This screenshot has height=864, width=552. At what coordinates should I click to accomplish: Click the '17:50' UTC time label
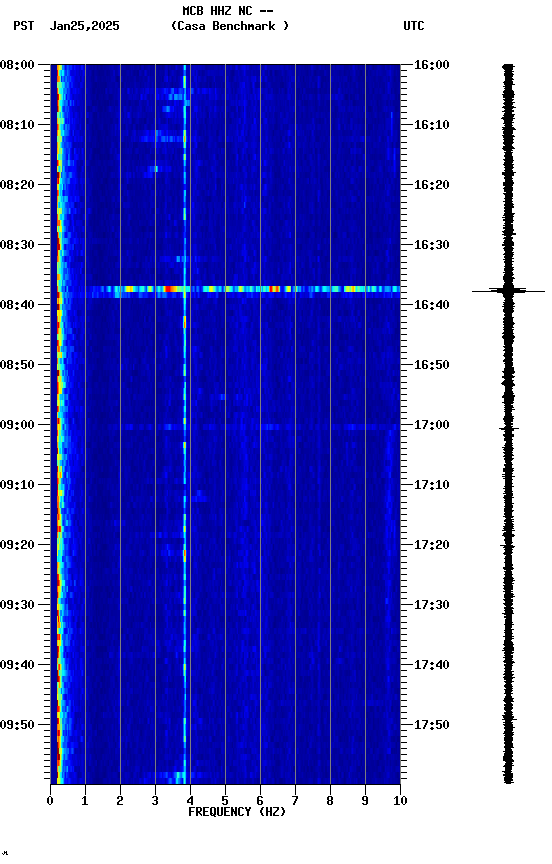coord(432,725)
